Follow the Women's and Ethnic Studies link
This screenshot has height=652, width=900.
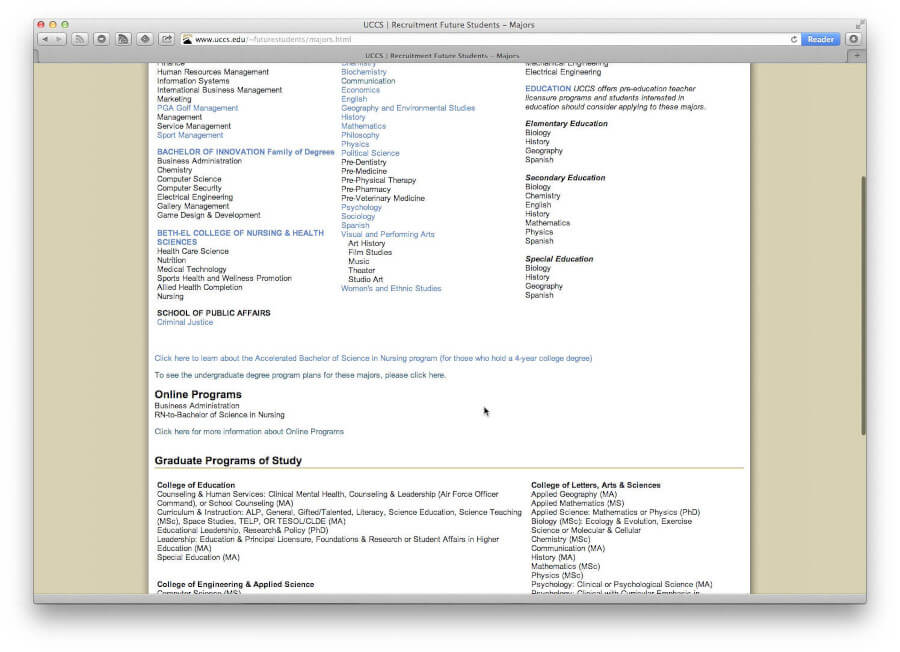(391, 288)
